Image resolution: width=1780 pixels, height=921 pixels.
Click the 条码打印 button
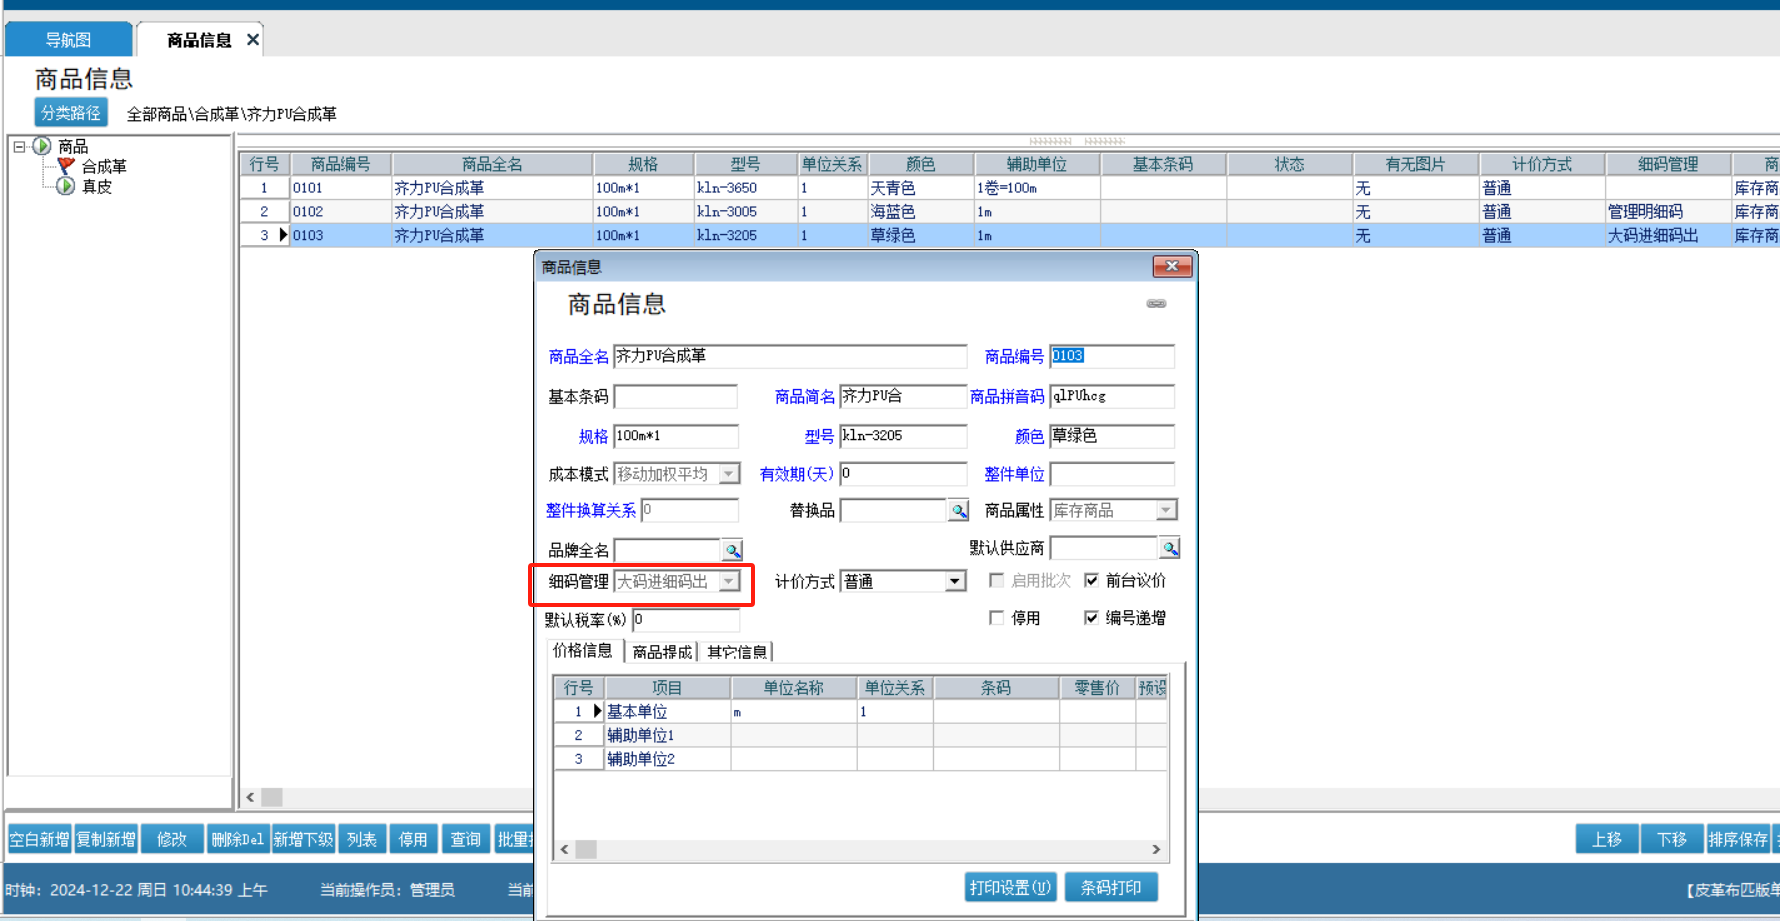pos(1110,887)
